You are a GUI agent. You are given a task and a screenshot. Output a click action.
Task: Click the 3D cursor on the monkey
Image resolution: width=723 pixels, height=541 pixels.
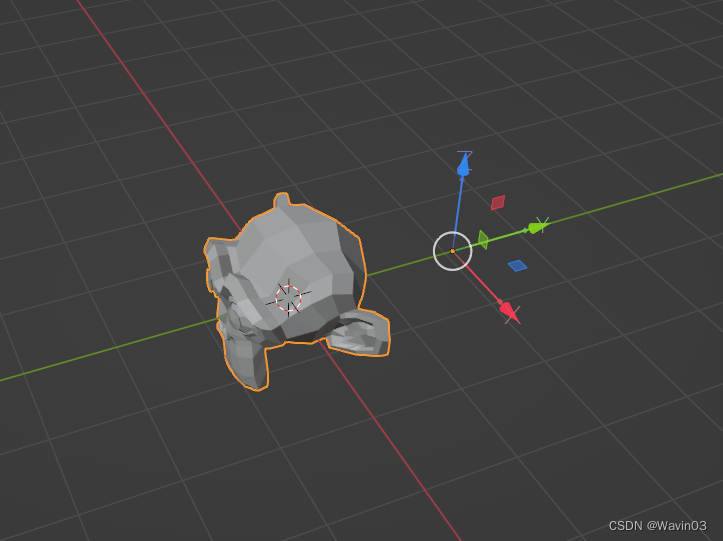289,298
